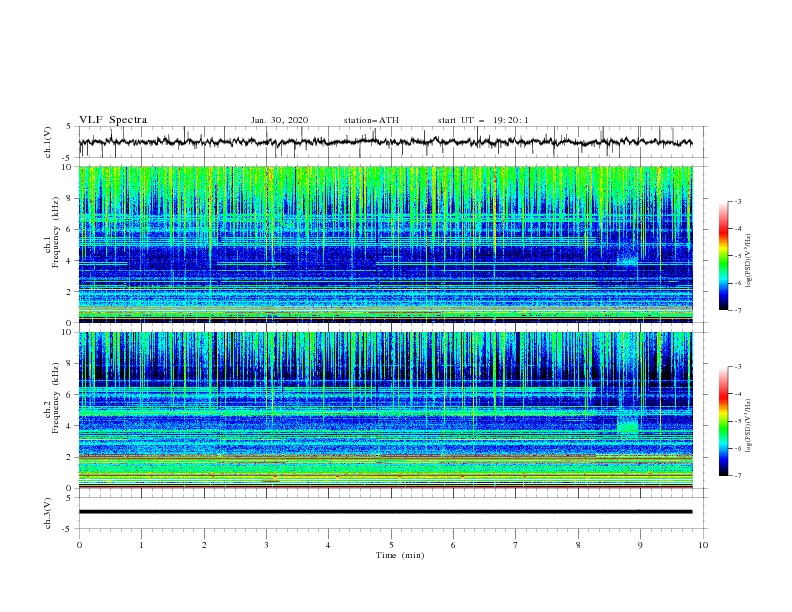Click the "ch.3(V)" axis label

(x=48, y=513)
